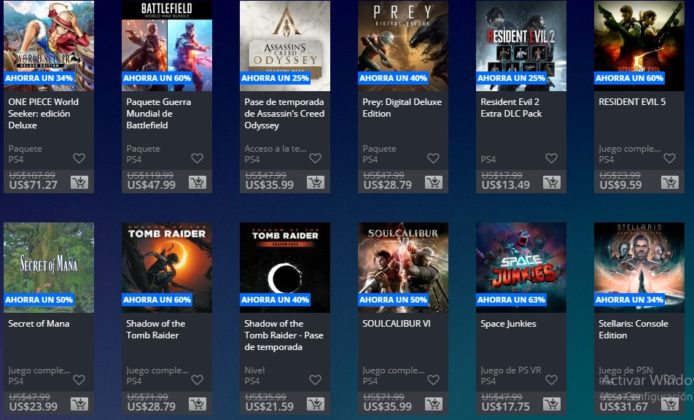Add SOULCALIBUR VI to cart
Image resolution: width=694 pixels, height=420 pixels.
click(x=433, y=404)
